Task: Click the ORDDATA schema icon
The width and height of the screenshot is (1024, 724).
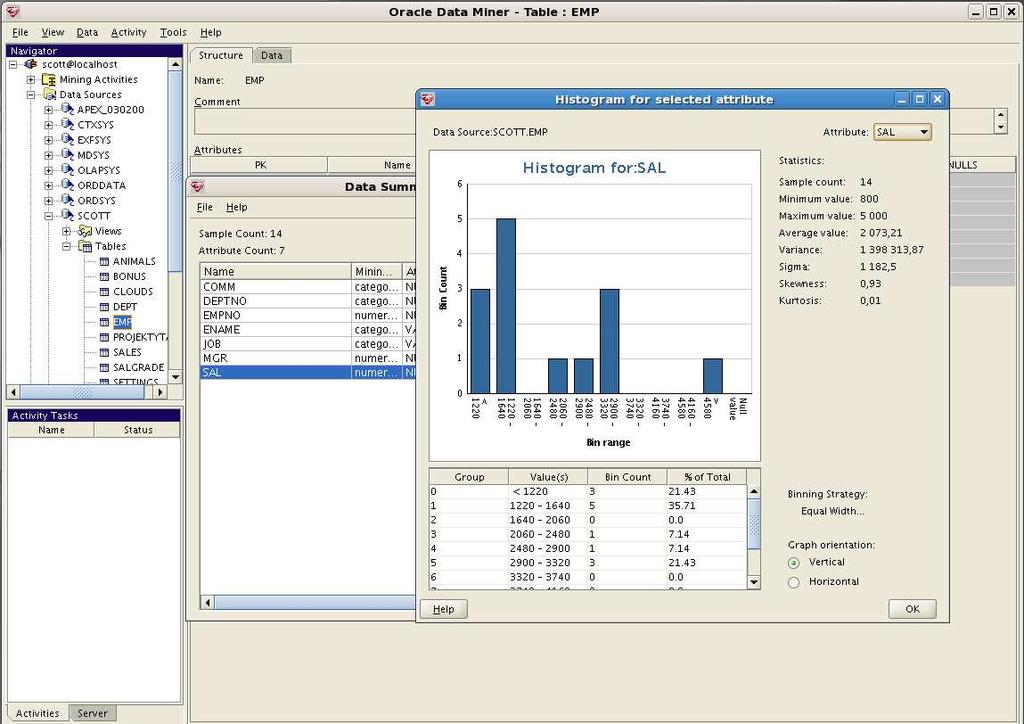Action: [67, 185]
